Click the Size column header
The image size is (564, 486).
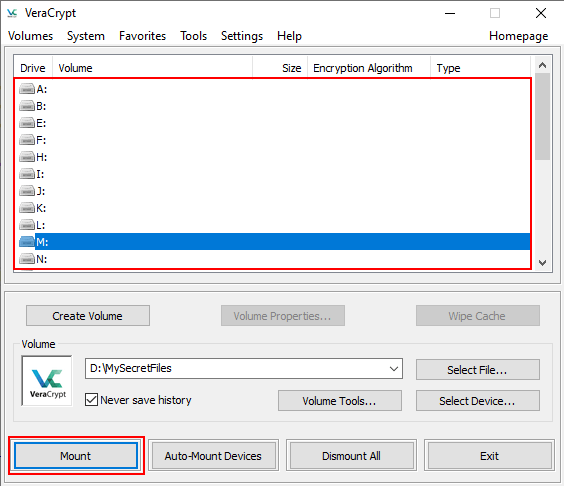click(x=280, y=68)
